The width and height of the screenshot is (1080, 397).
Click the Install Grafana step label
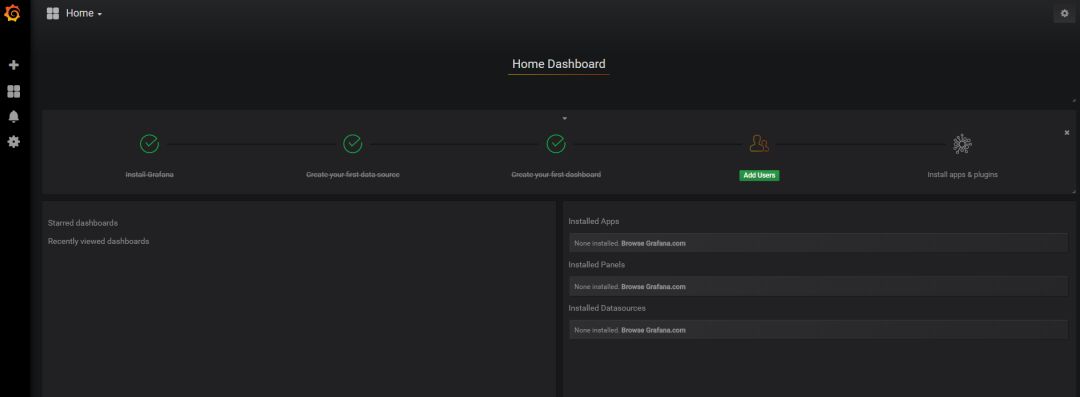(x=149, y=175)
